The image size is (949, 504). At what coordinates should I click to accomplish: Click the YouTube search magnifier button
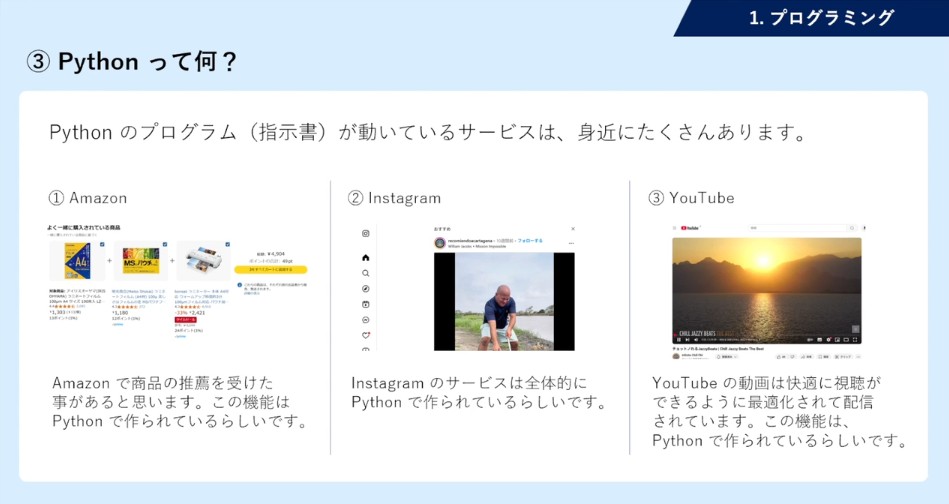852,228
